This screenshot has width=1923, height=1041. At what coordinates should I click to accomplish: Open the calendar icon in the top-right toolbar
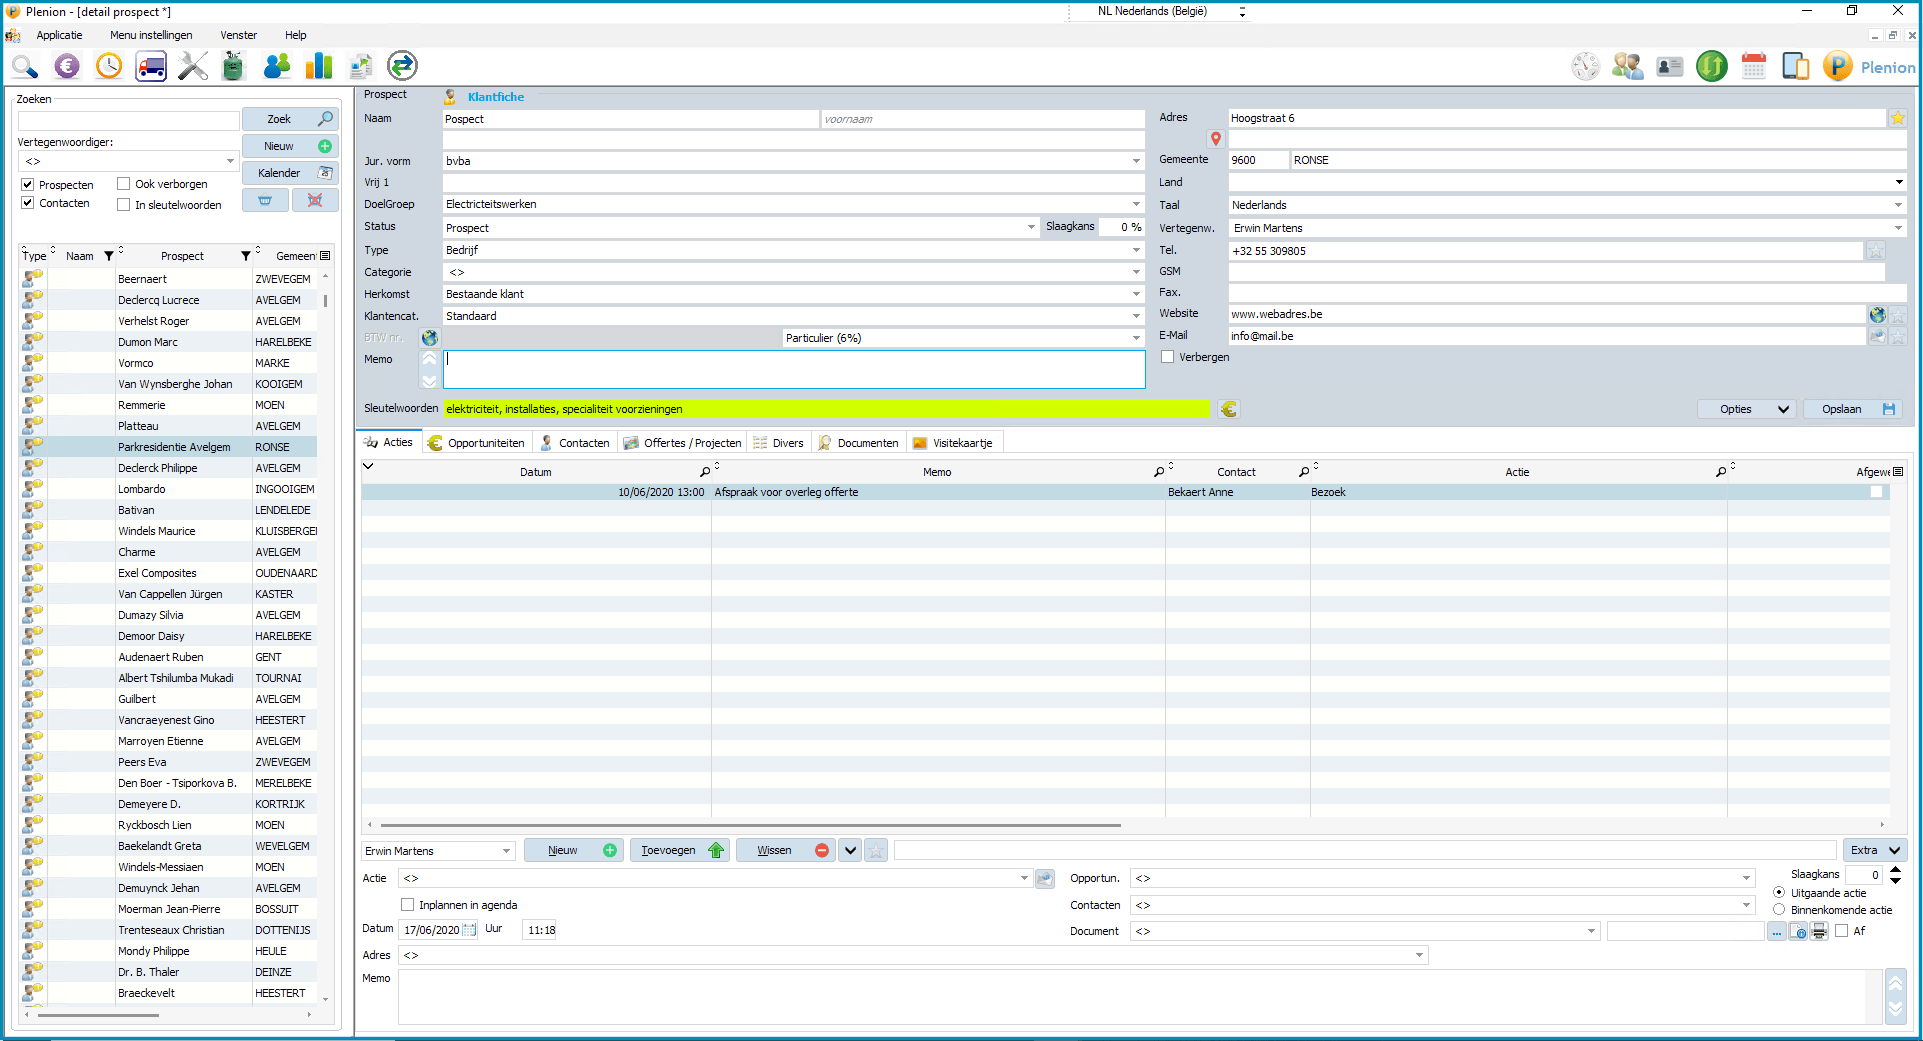1753,66
